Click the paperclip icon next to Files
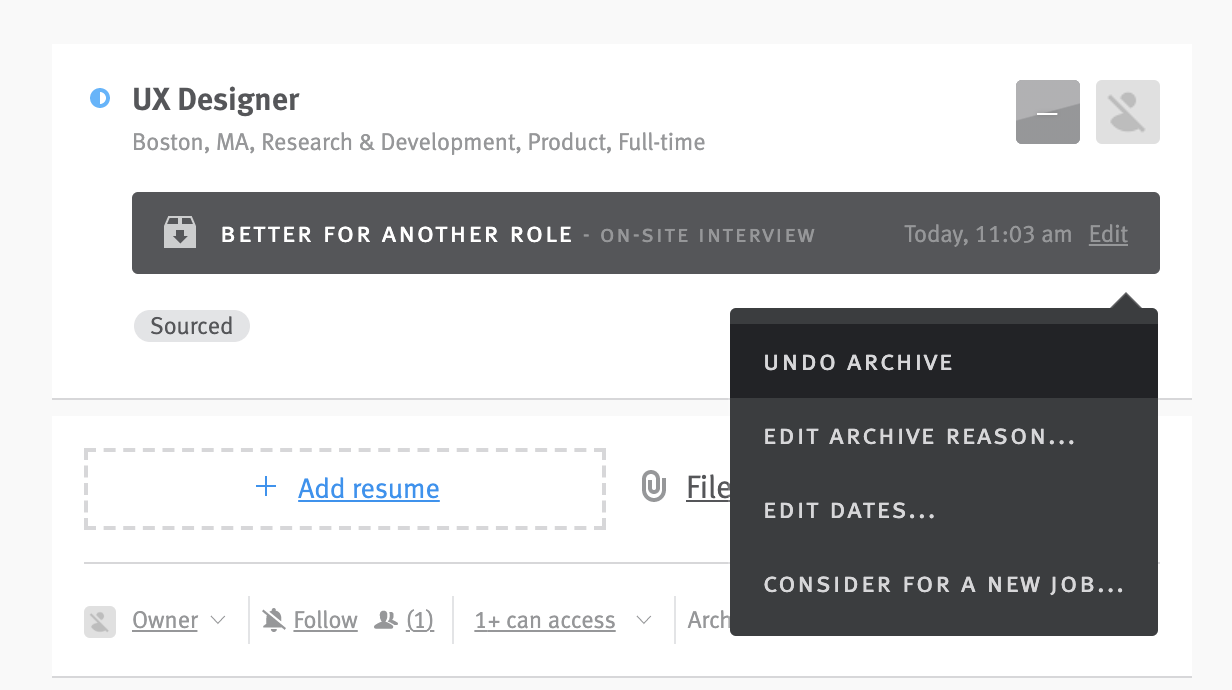Image resolution: width=1232 pixels, height=690 pixels. [x=655, y=488]
